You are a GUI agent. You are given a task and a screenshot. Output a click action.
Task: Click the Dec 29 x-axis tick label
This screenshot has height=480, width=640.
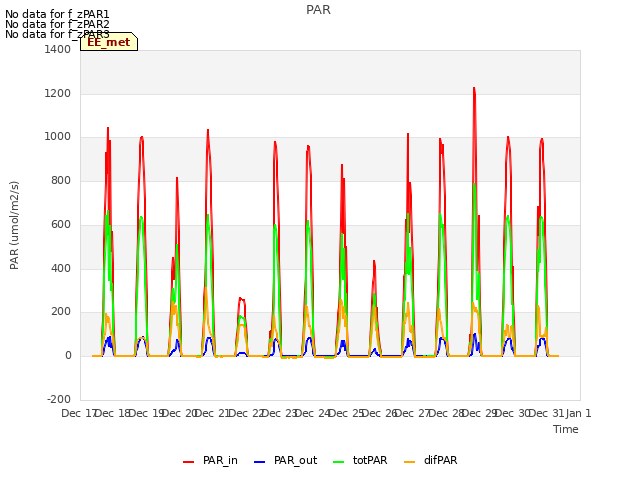(479, 413)
